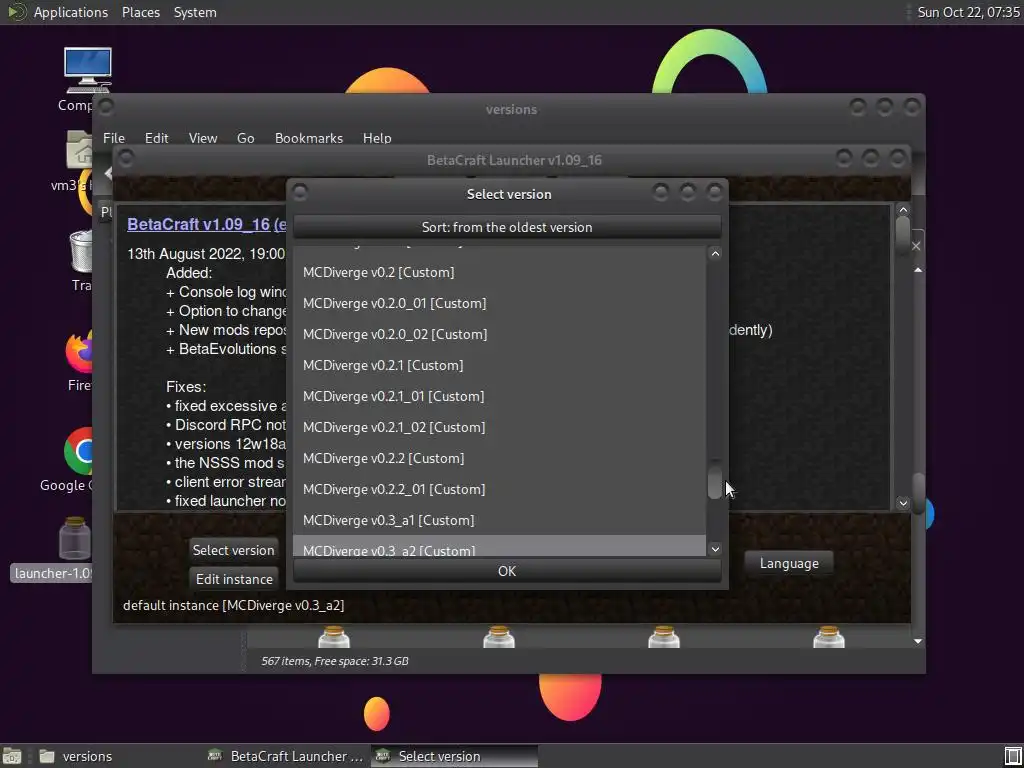Launch Google Chrome from desktop
This screenshot has width=1024, height=768.
point(78,452)
